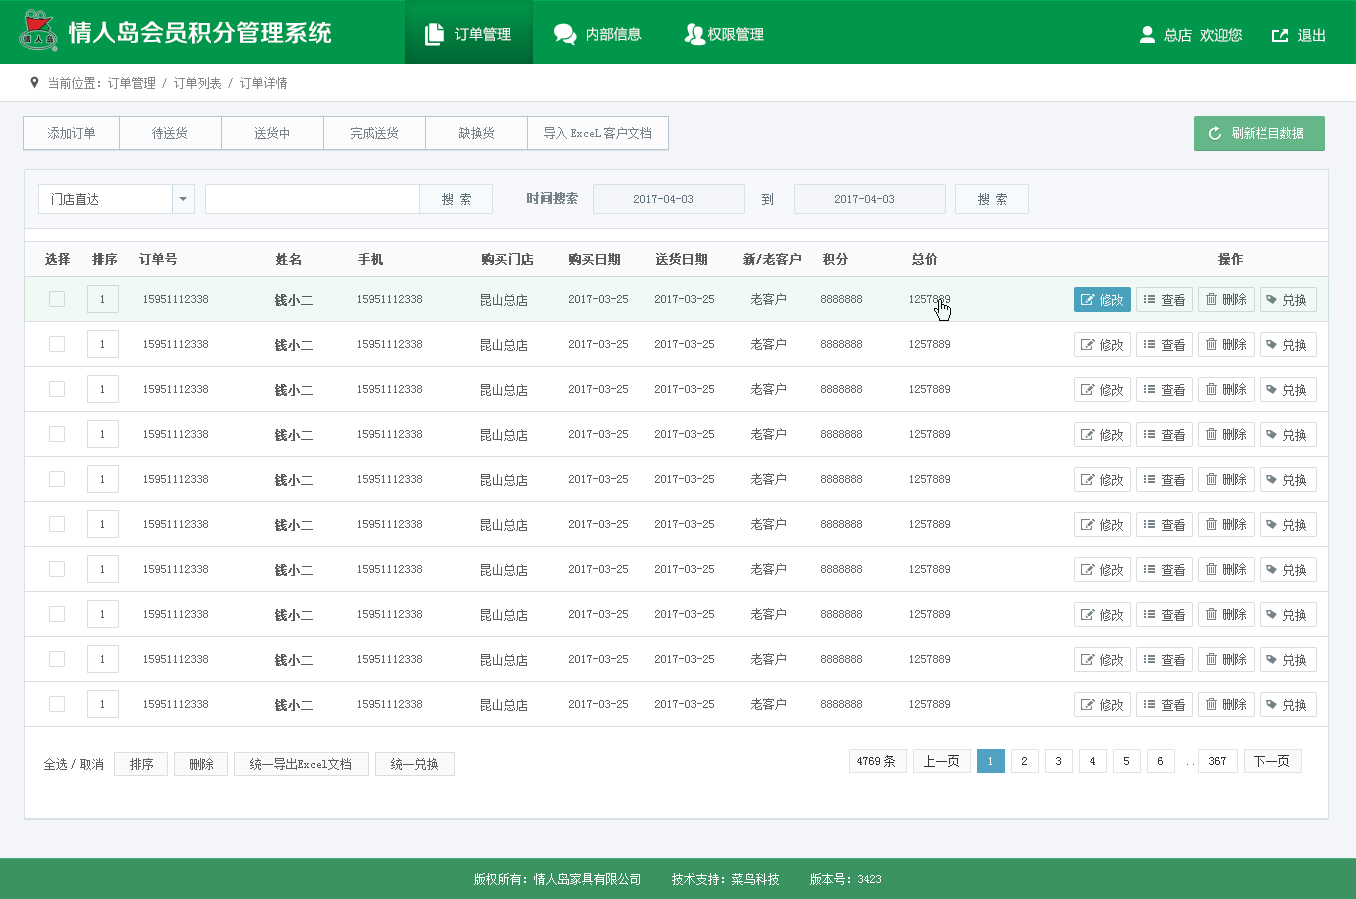Screen dimensions: 1356x899
Task: Tick the checkbox in the seventh table row
Action: (x=57, y=569)
